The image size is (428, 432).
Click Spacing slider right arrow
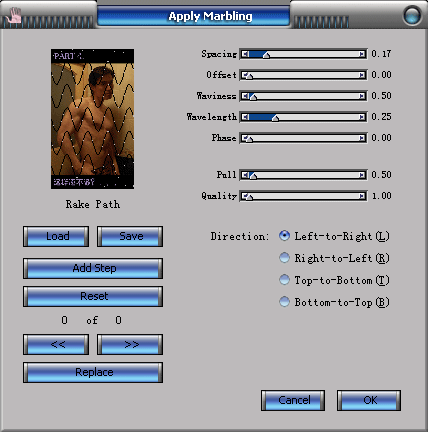[362, 54]
